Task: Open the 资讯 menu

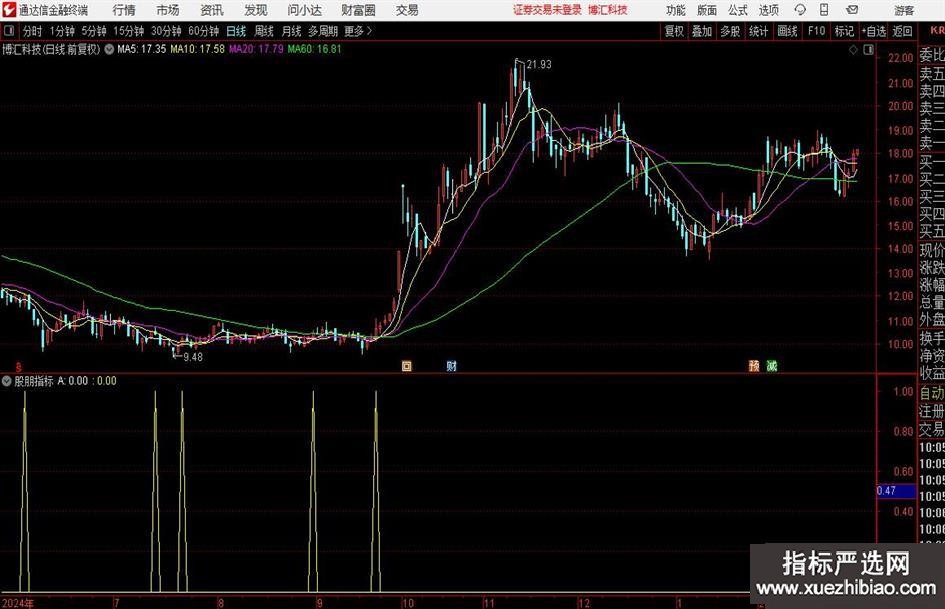Action: coord(212,10)
